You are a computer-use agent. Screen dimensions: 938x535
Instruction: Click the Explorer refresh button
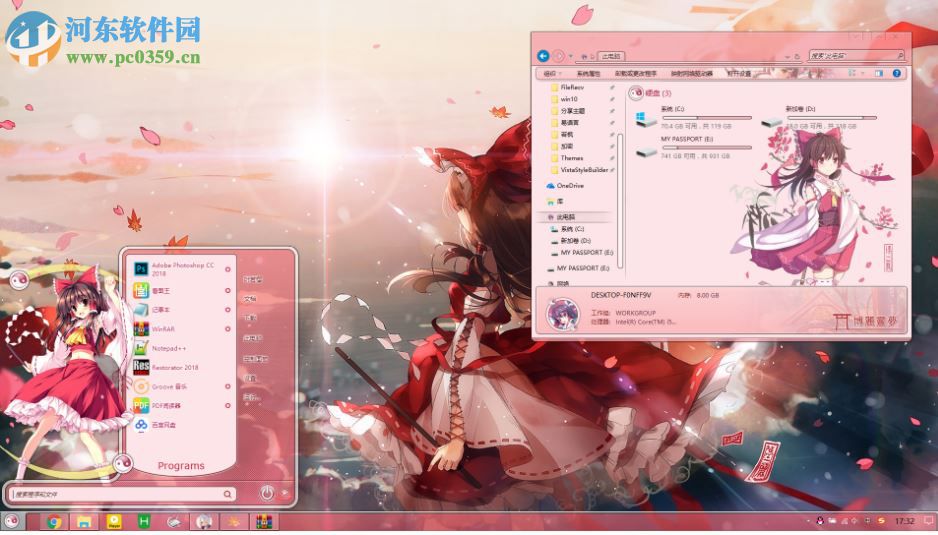[x=797, y=57]
